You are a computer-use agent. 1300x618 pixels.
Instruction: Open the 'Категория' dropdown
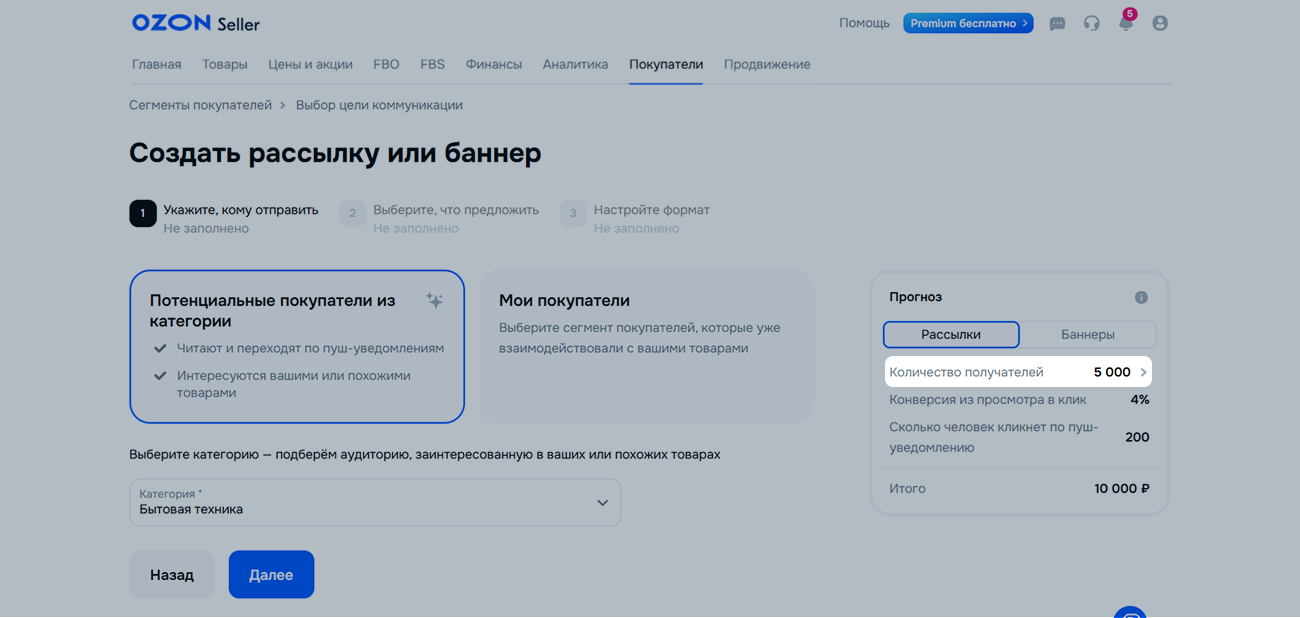point(375,502)
